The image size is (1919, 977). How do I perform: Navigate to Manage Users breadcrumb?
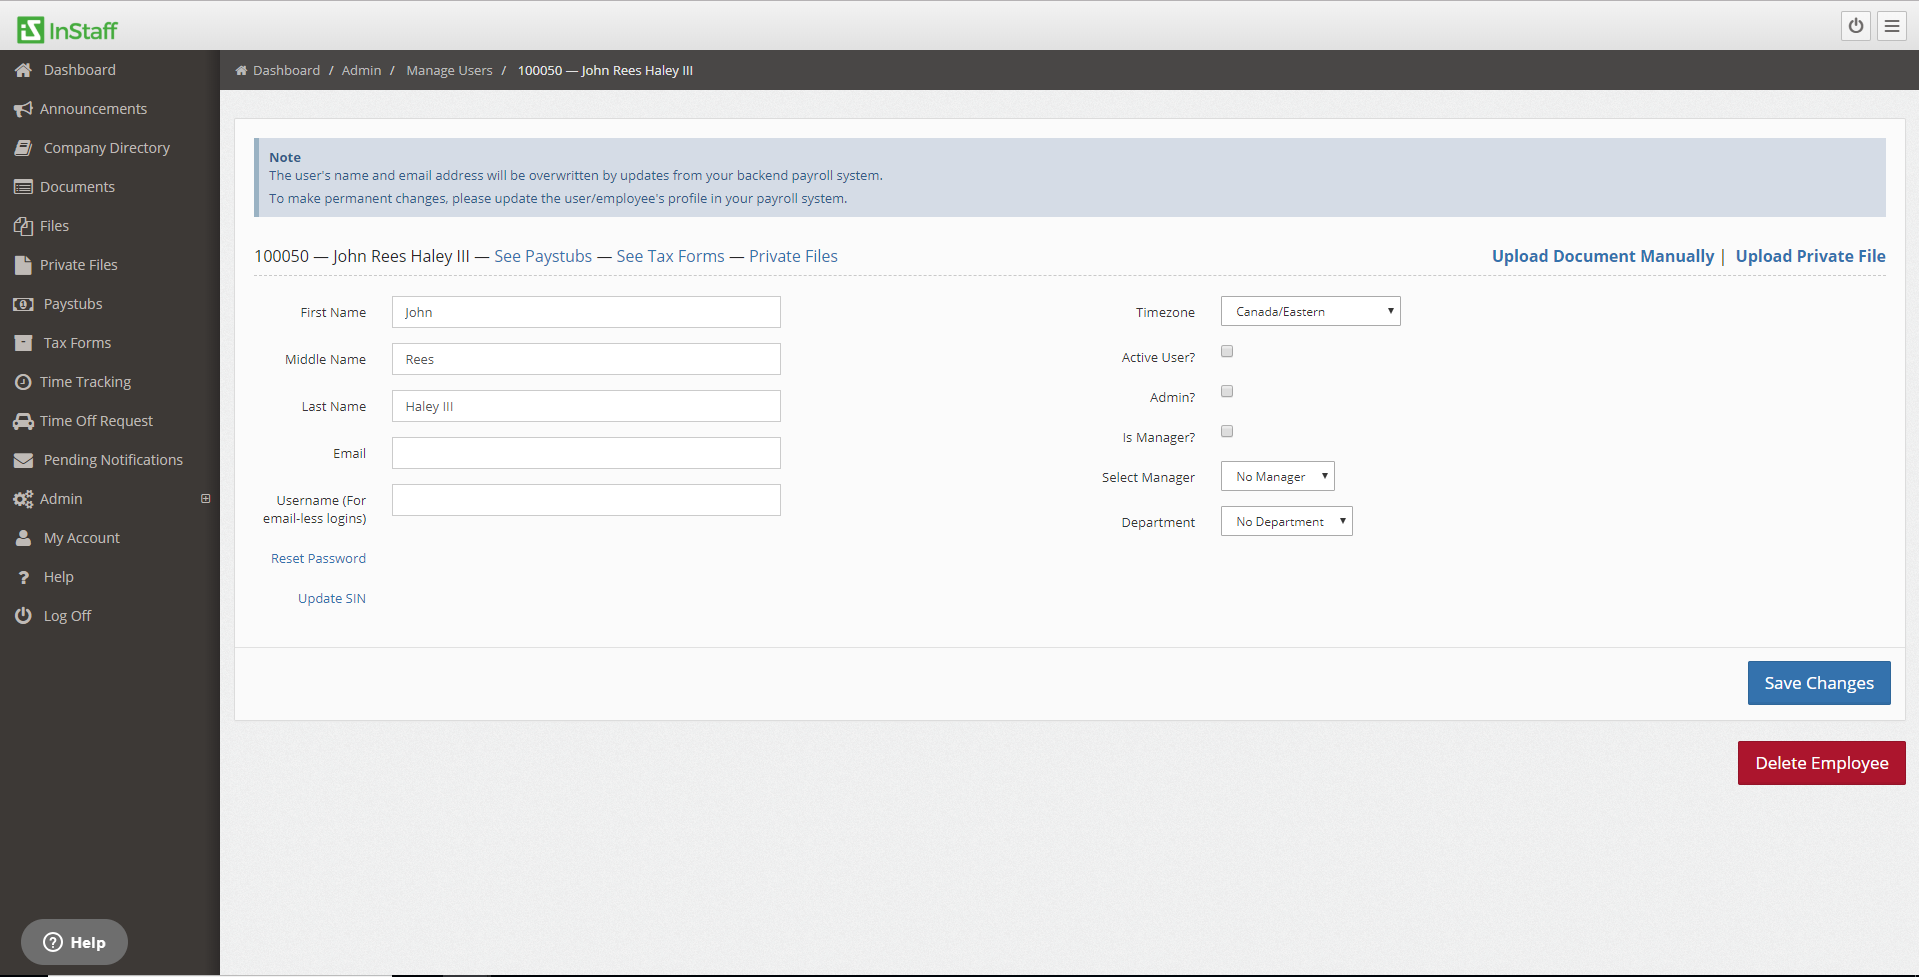click(x=449, y=70)
